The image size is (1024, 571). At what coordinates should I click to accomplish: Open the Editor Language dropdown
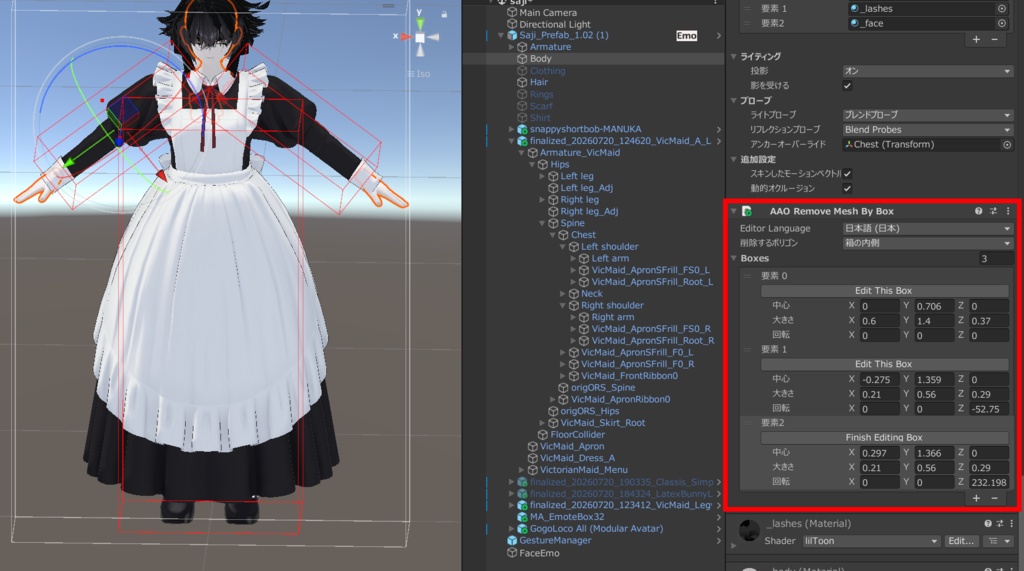tap(927, 229)
